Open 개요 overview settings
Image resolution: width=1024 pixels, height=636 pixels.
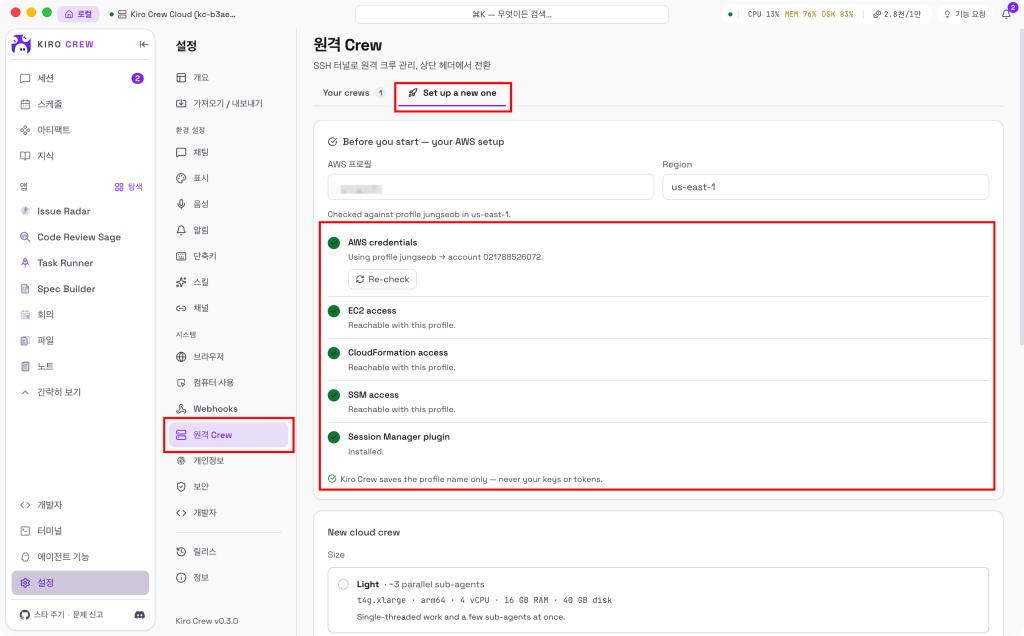click(x=228, y=78)
